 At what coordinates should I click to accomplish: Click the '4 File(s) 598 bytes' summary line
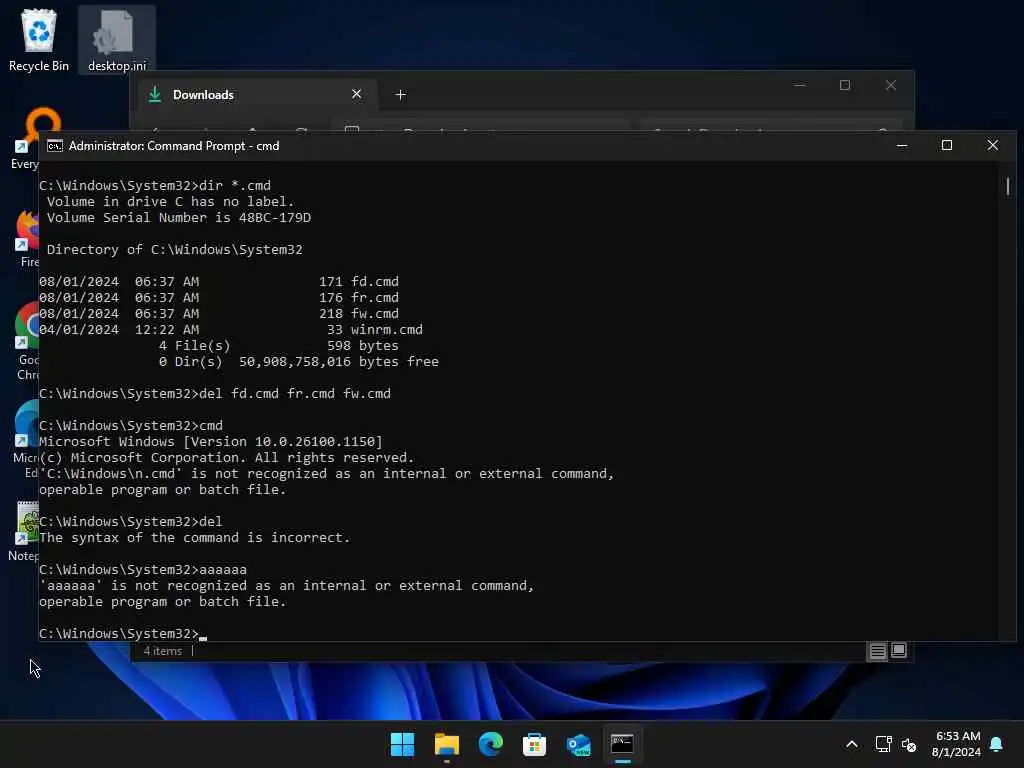pos(279,345)
